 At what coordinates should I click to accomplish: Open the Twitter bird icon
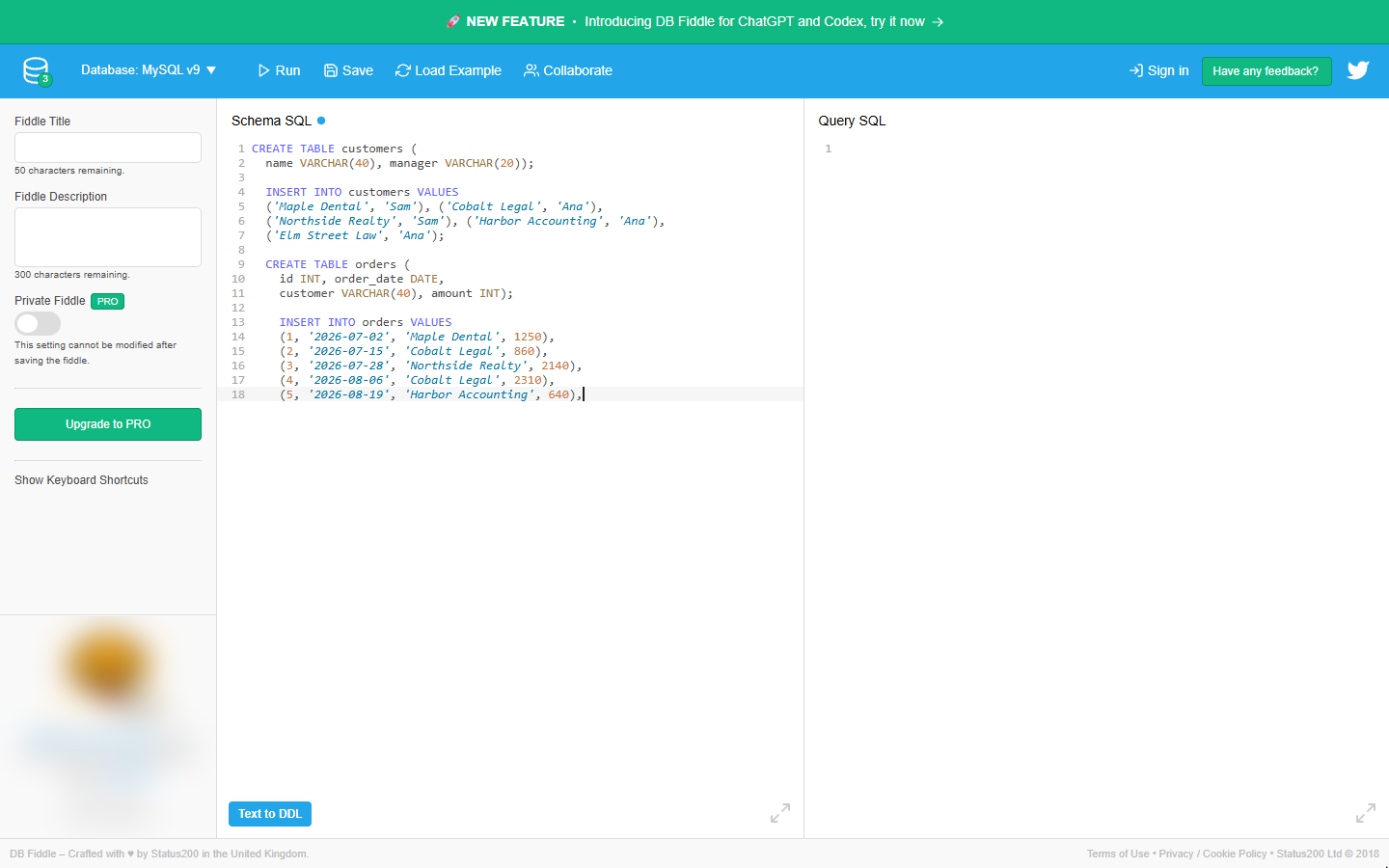pos(1357,71)
